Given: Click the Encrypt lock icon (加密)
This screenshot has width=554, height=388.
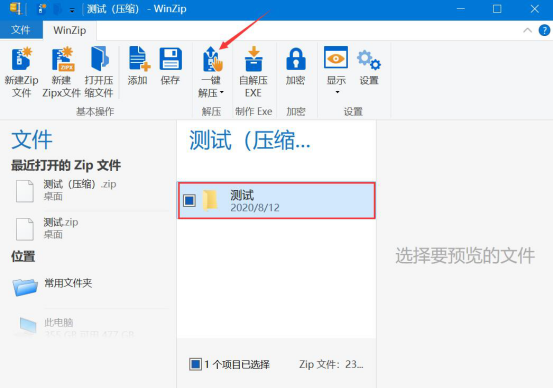Looking at the screenshot, I should 296,59.
